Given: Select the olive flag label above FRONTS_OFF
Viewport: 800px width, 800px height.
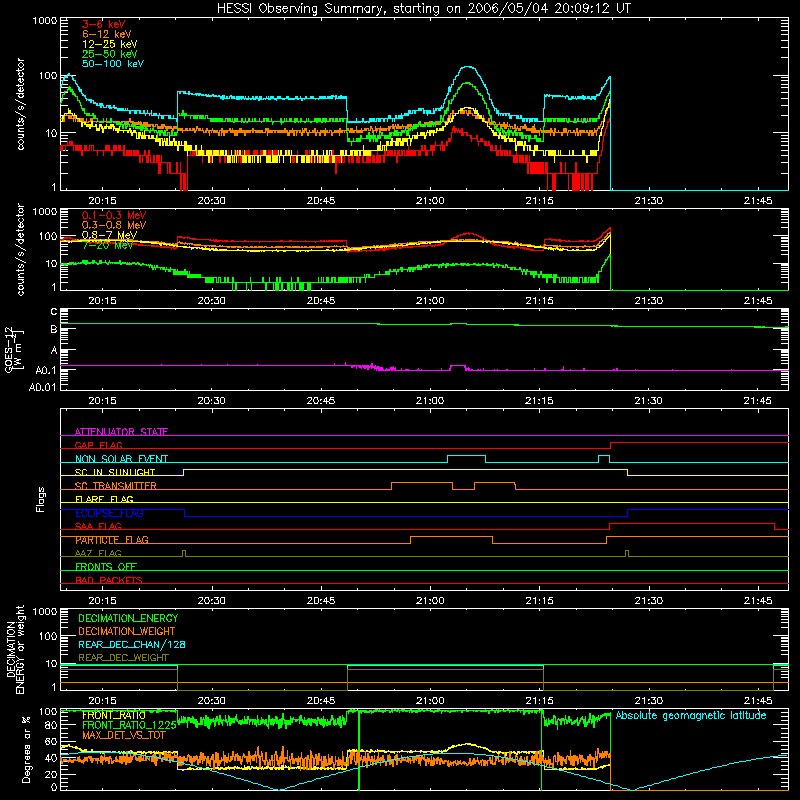Looking at the screenshot, I should click(98, 553).
